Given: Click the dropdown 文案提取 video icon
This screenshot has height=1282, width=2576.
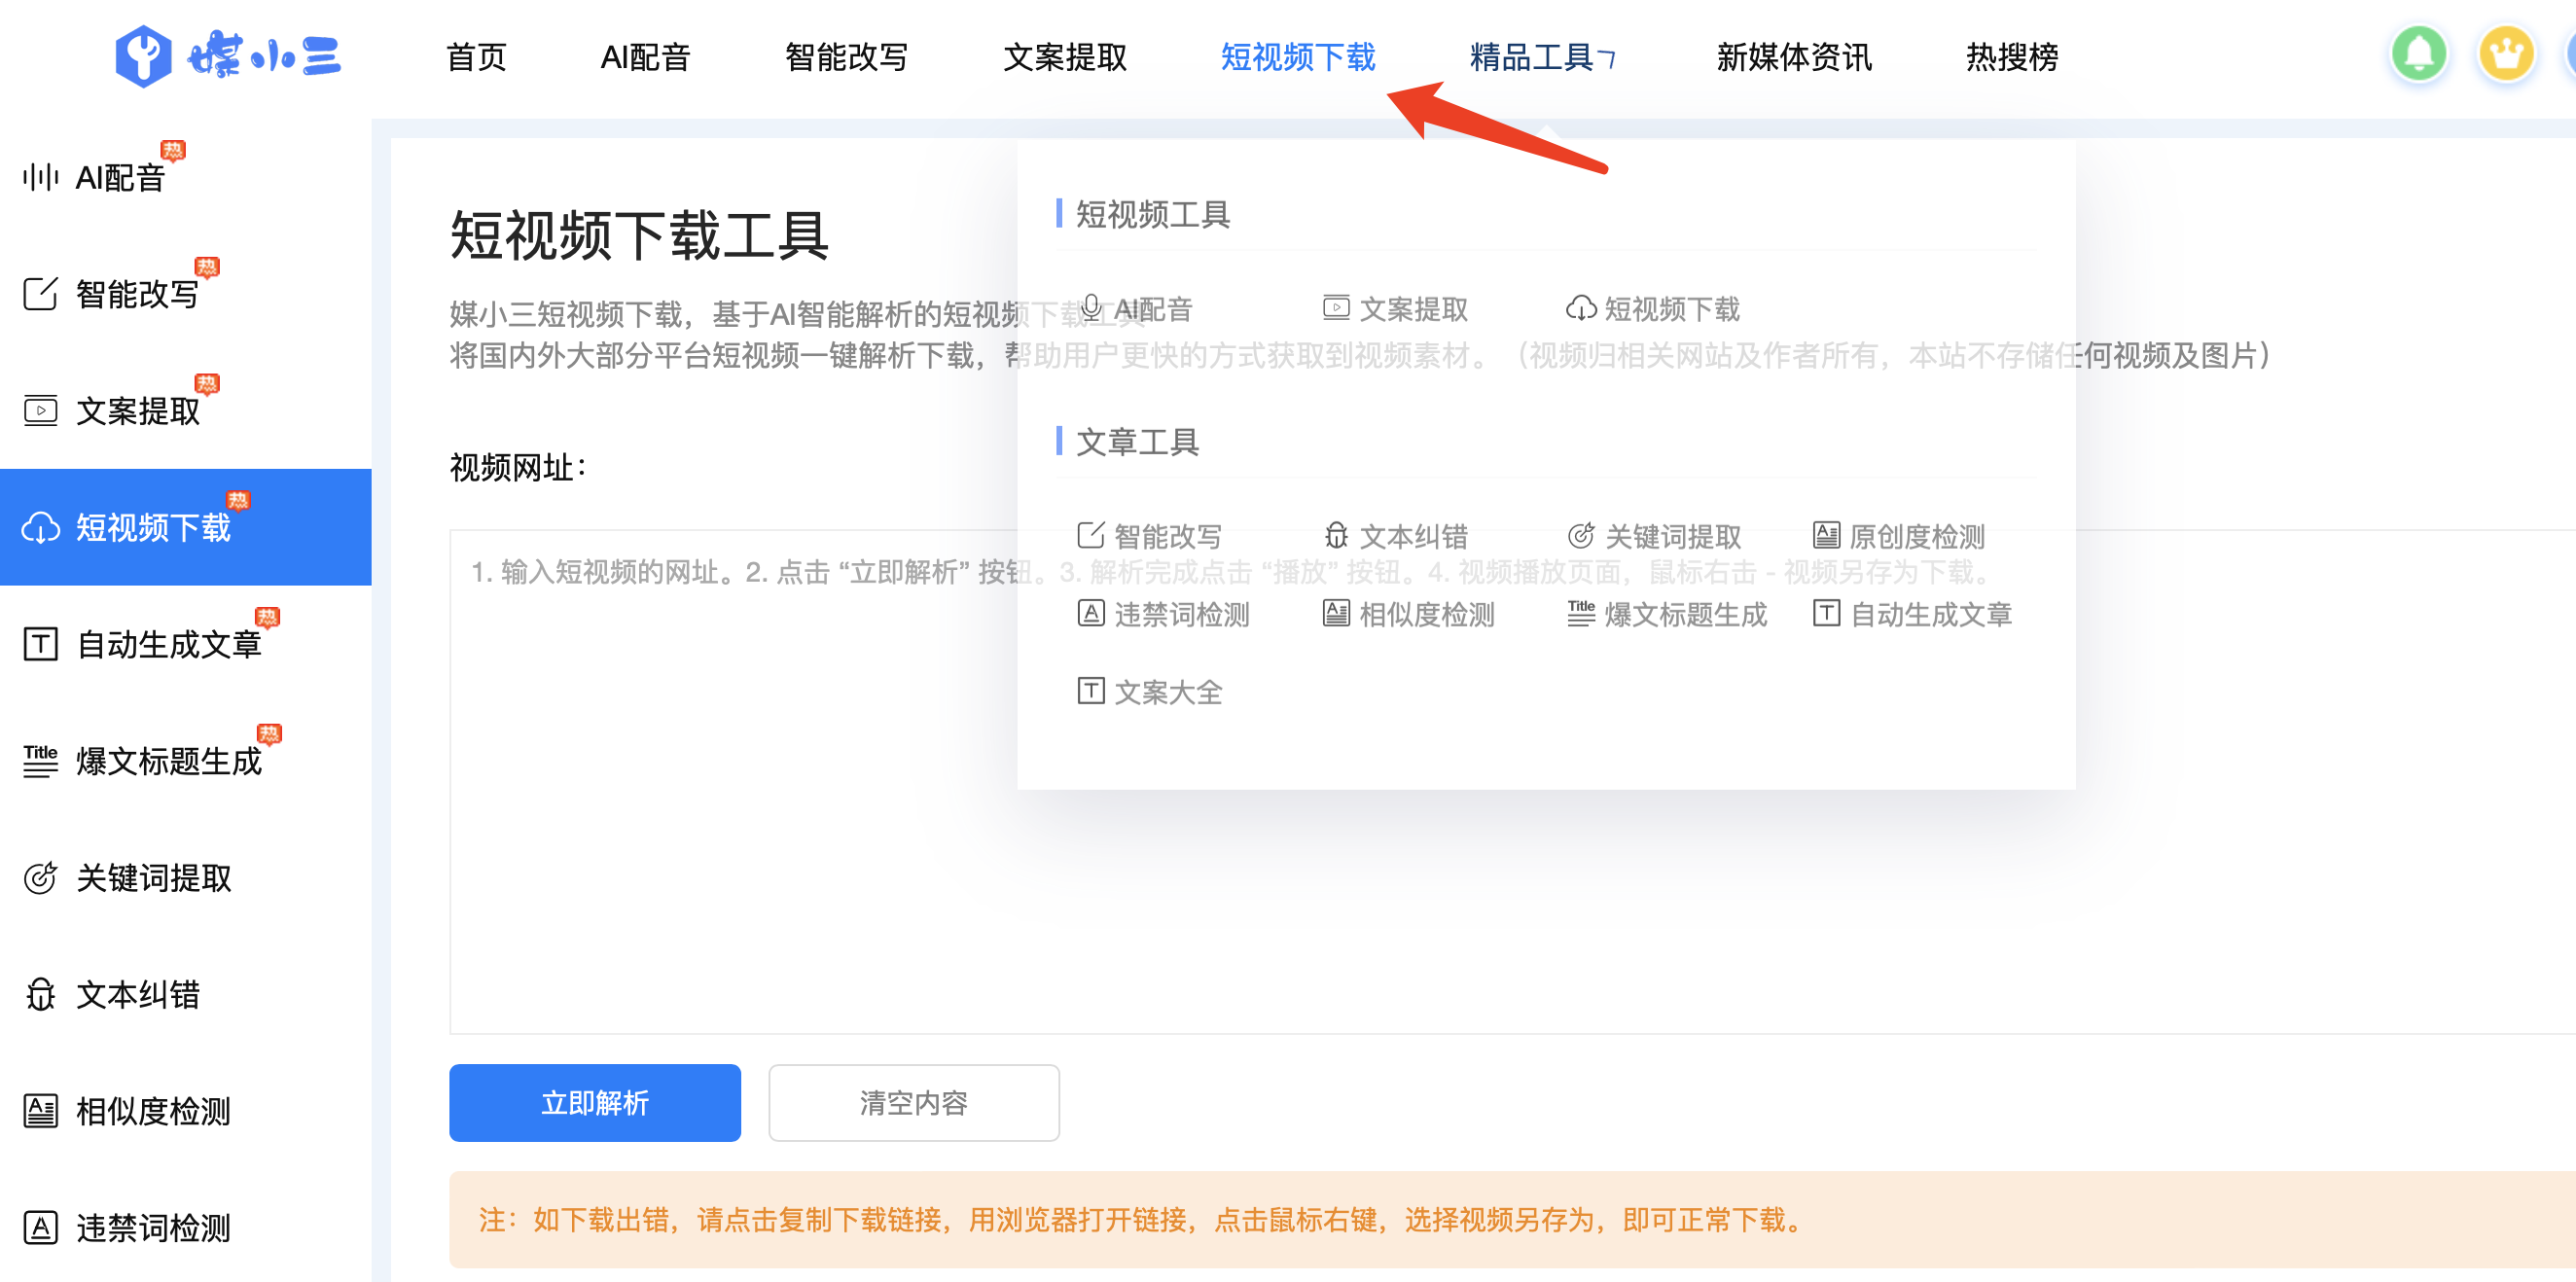Looking at the screenshot, I should click(1336, 308).
